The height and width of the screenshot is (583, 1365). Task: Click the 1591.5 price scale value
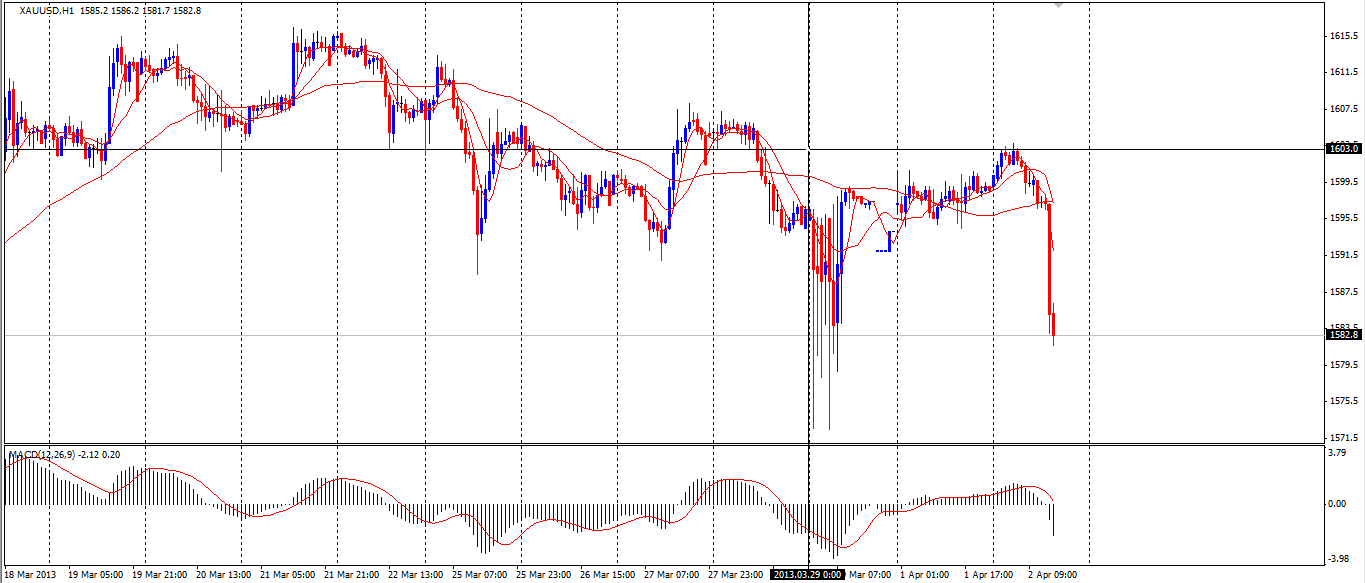click(1344, 255)
